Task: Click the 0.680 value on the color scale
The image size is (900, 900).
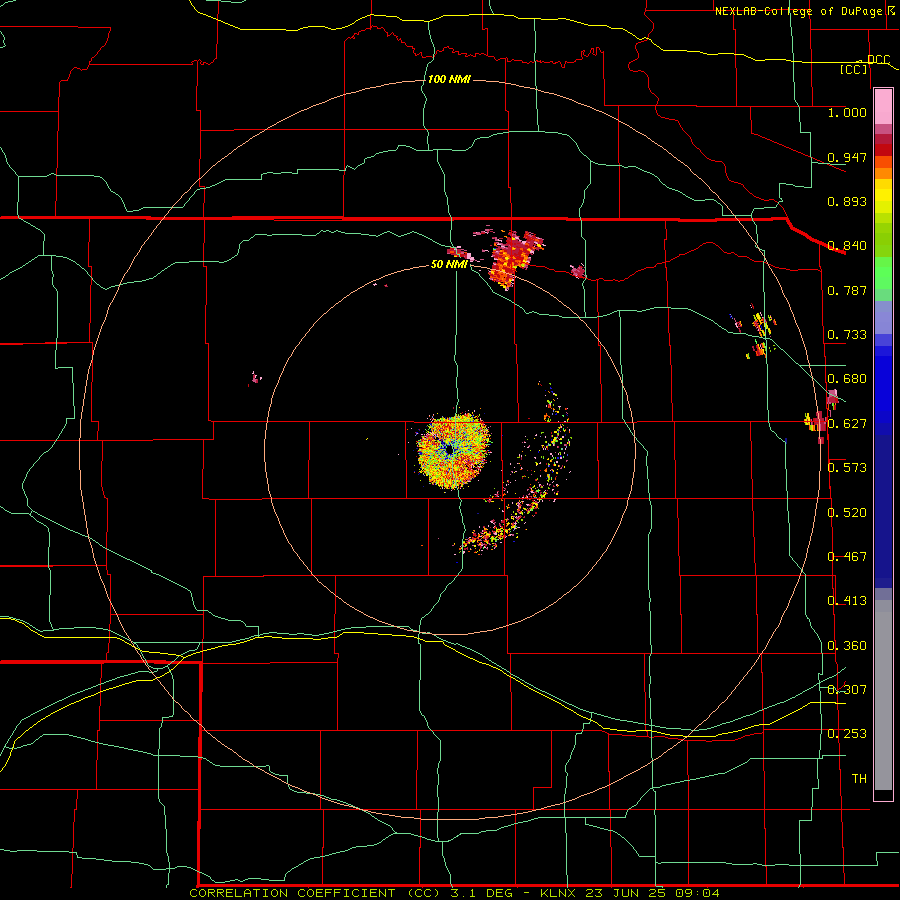Action: pyautogui.click(x=847, y=379)
